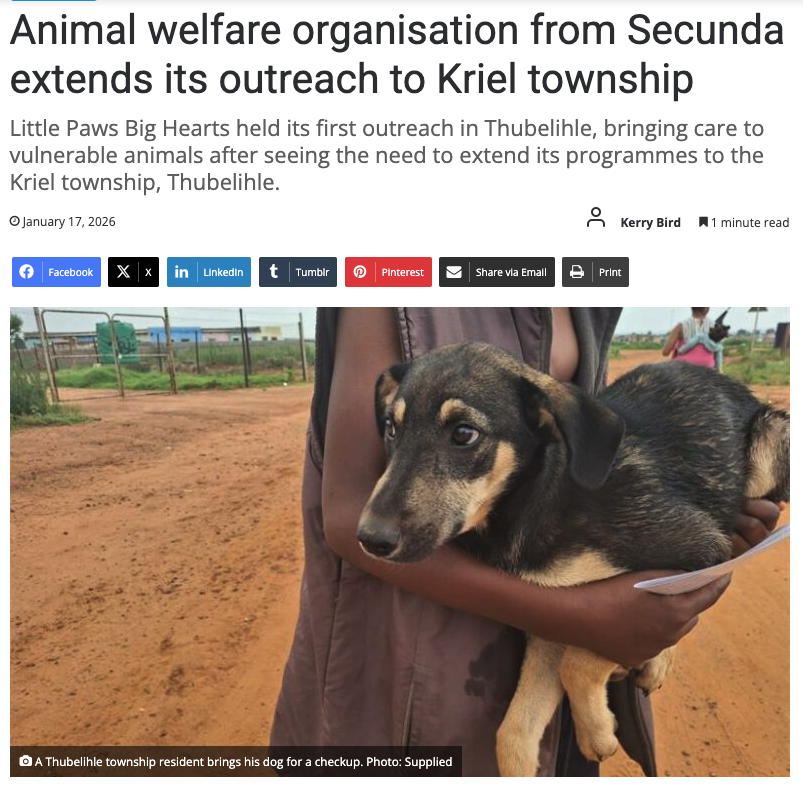Click the X logo share icon

(x=123, y=272)
